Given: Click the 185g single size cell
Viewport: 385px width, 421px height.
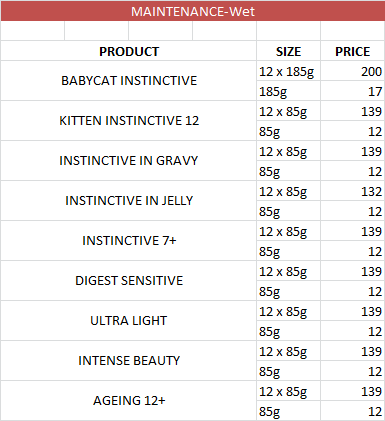Looking at the screenshot, I should (288, 91).
